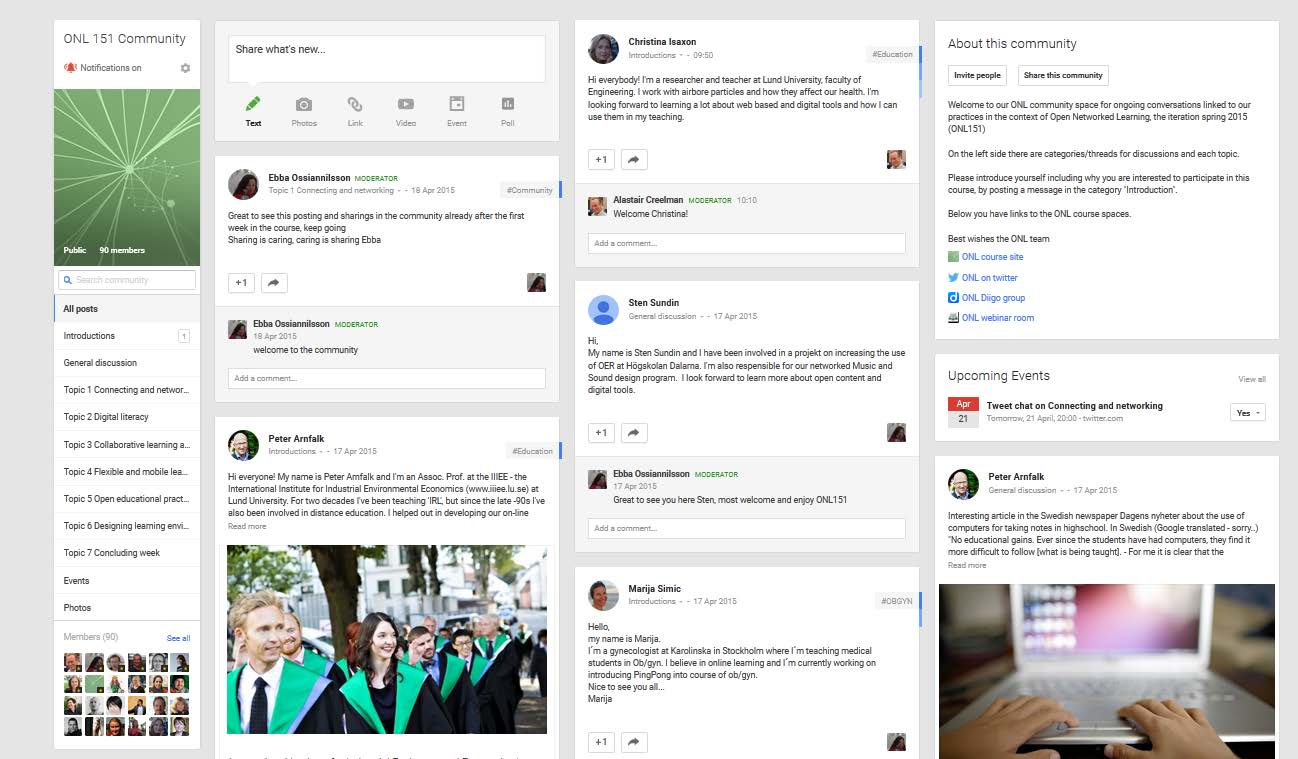Open the Introductions category
Viewport: 1298px width, 759px height.
(x=126, y=336)
